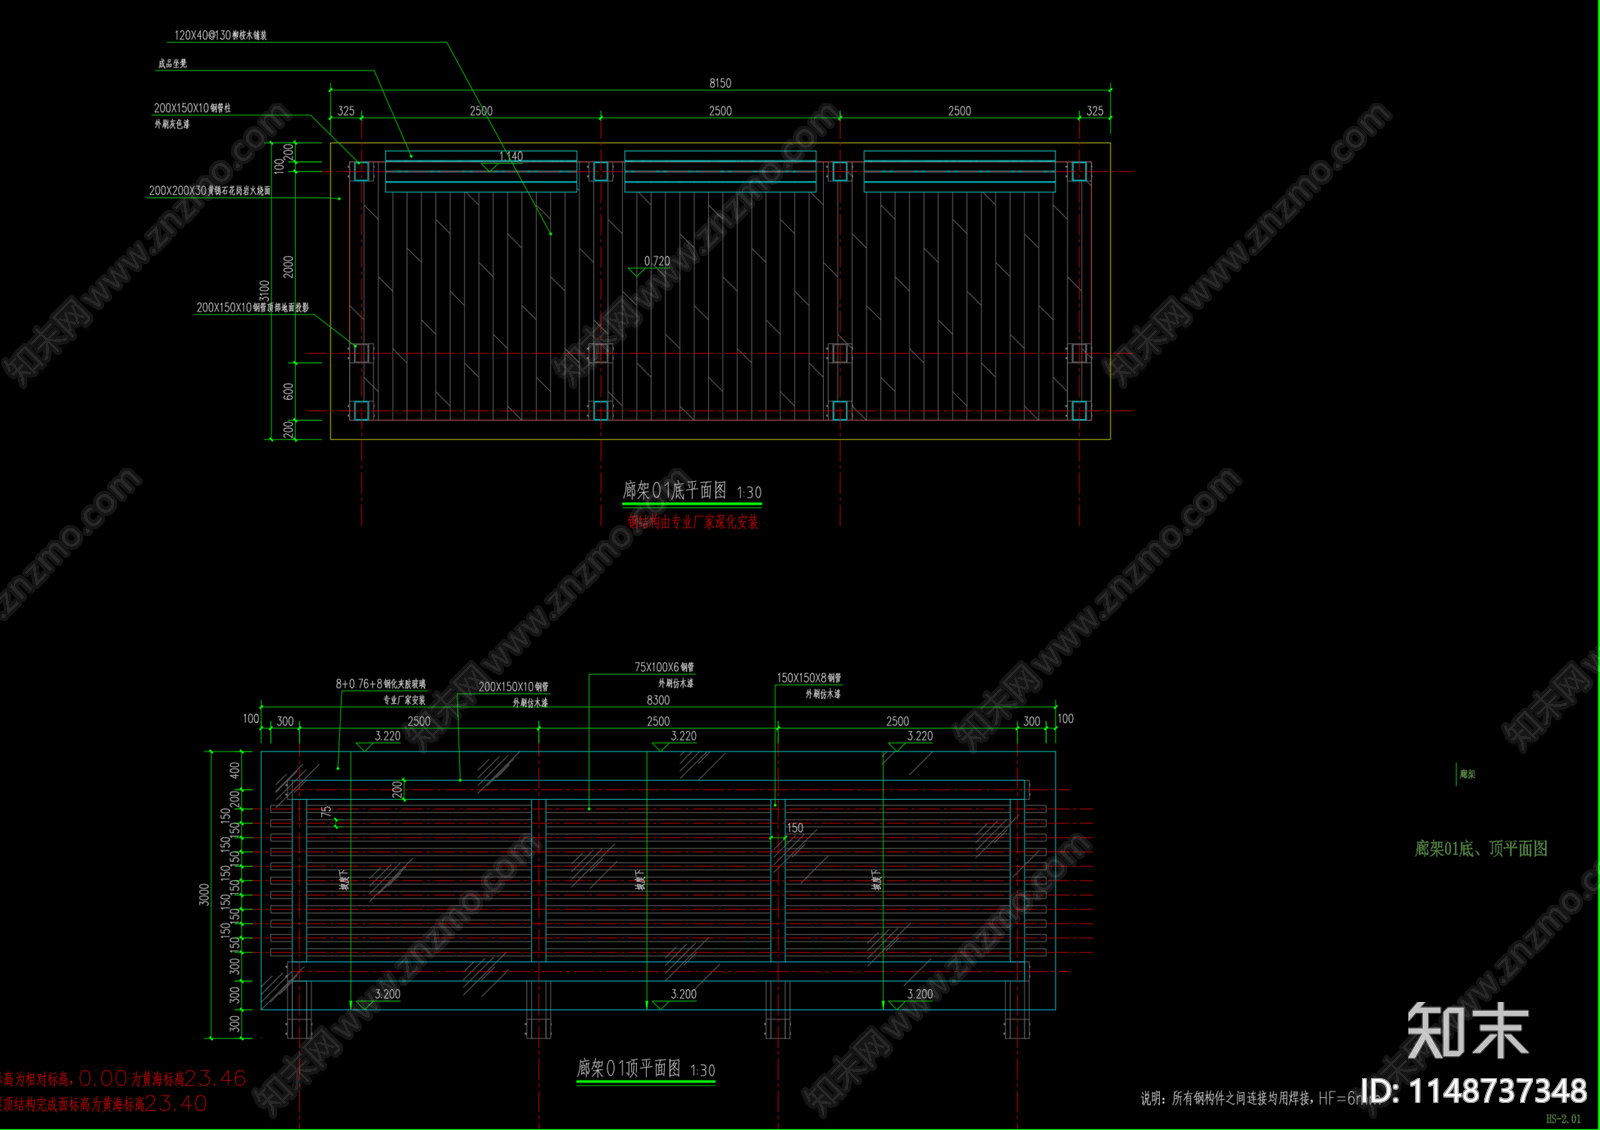Click the red '0.00' relative elevation value
The width and height of the screenshot is (1600, 1130).
103,1078
